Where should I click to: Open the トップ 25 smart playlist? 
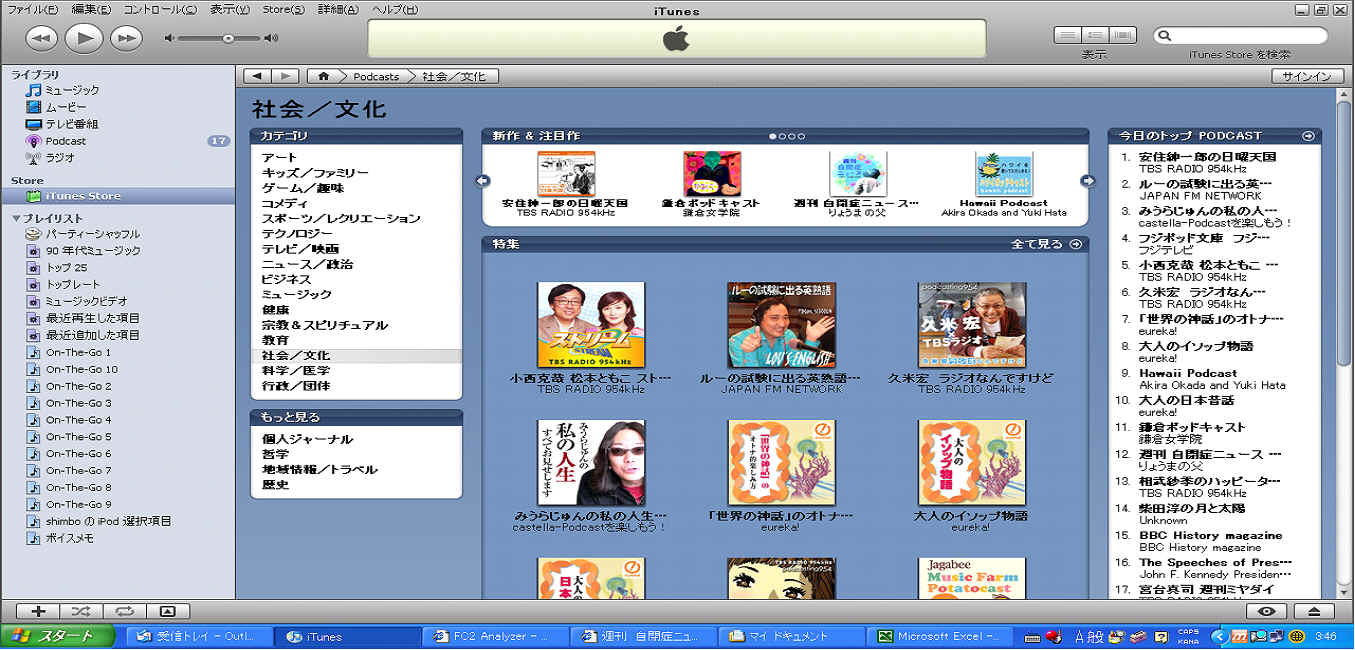pos(57,268)
